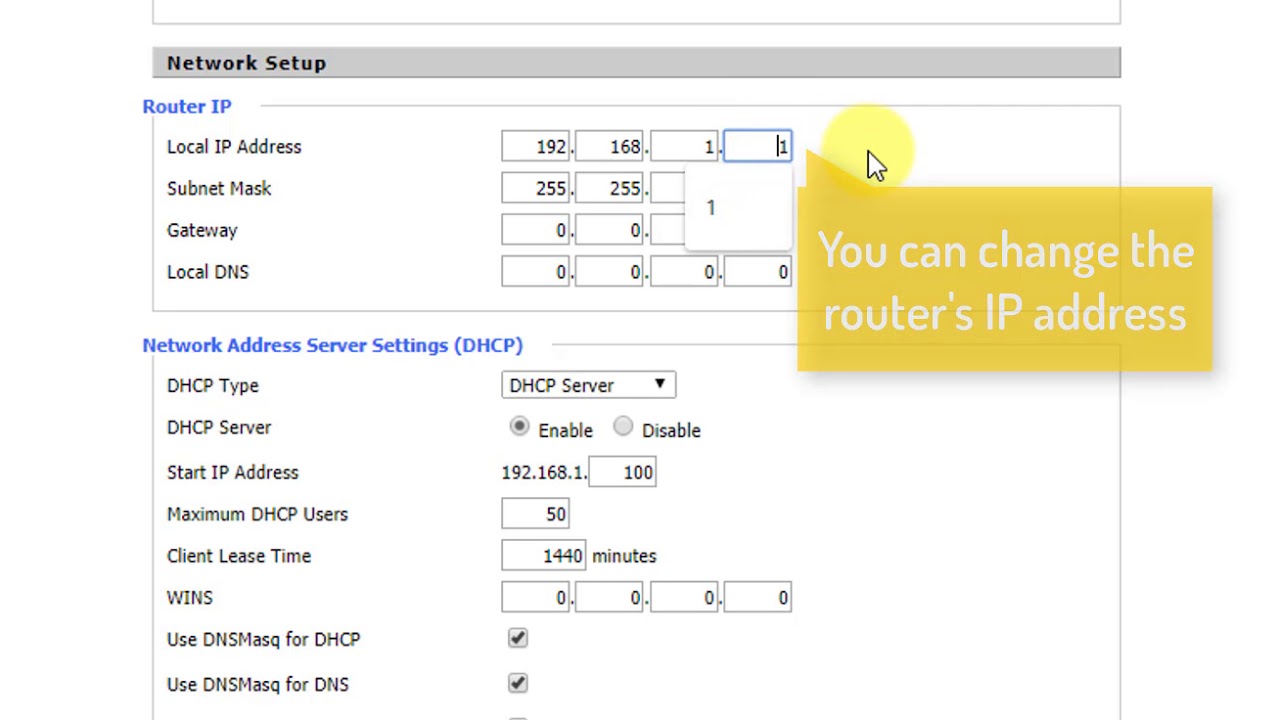The image size is (1280, 720).
Task: Click the Network Setup section header
Action: point(636,63)
